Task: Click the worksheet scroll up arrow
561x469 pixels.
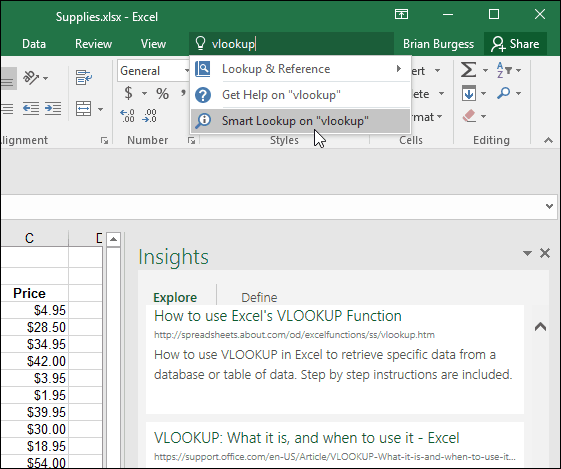Action: (x=113, y=239)
